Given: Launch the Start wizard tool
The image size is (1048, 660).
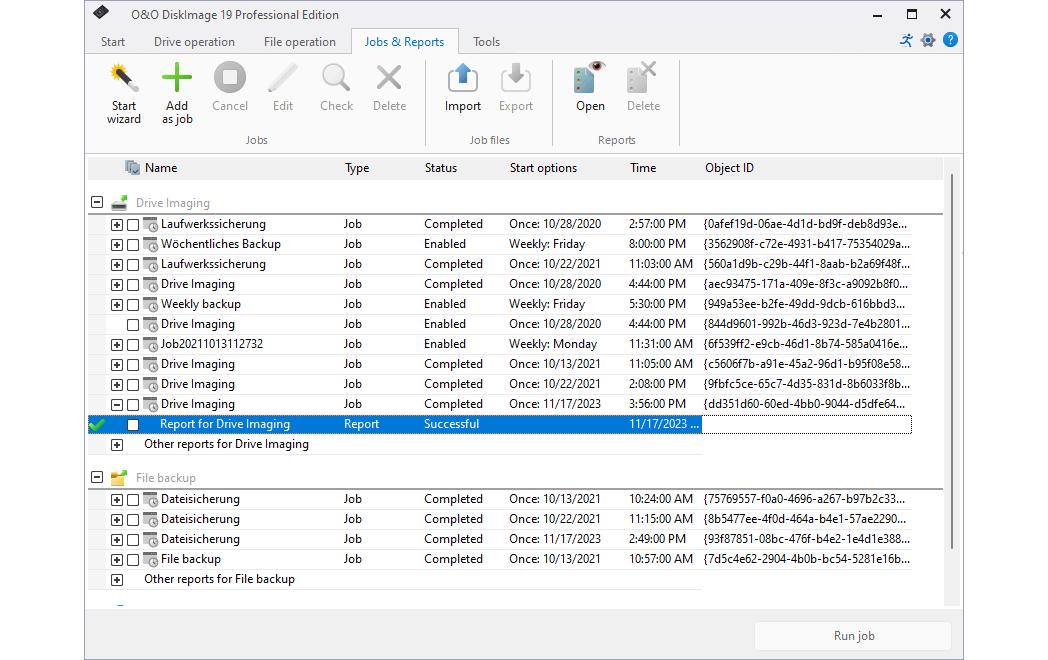Looking at the screenshot, I should click(x=124, y=94).
